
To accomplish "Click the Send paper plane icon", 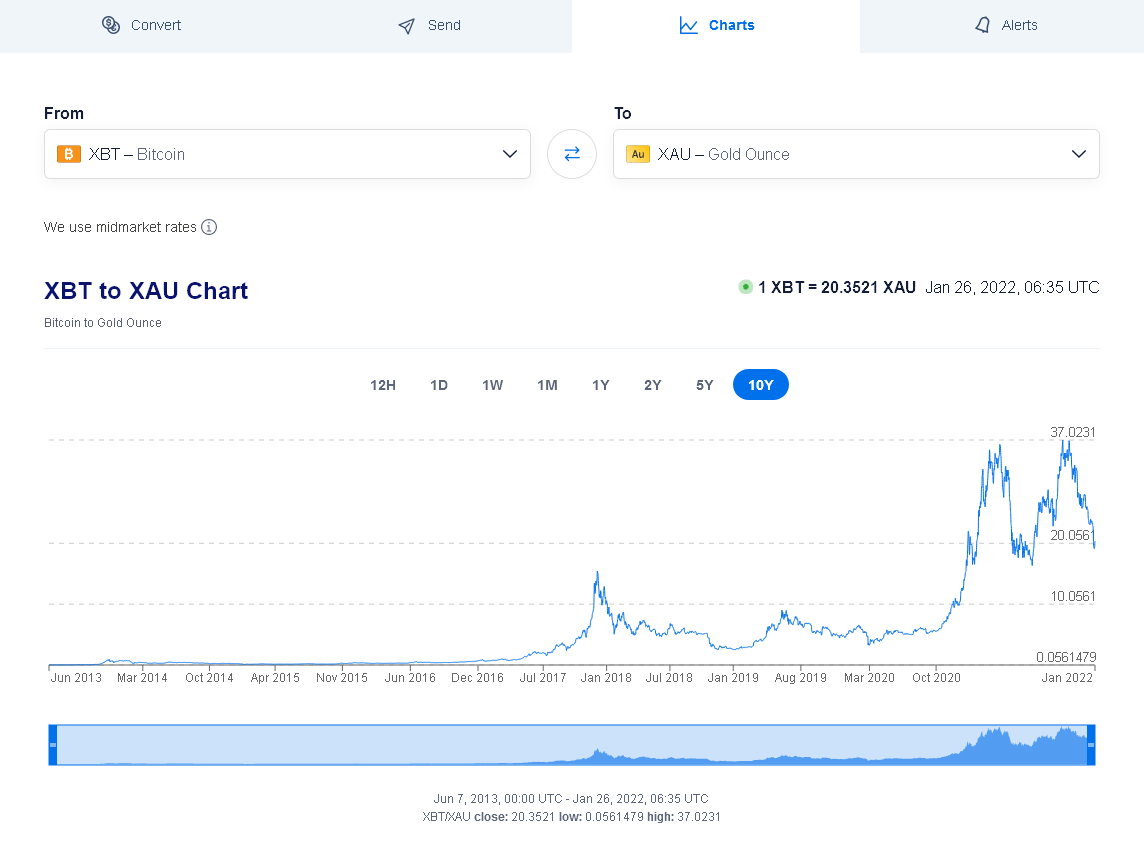I will [x=406, y=26].
